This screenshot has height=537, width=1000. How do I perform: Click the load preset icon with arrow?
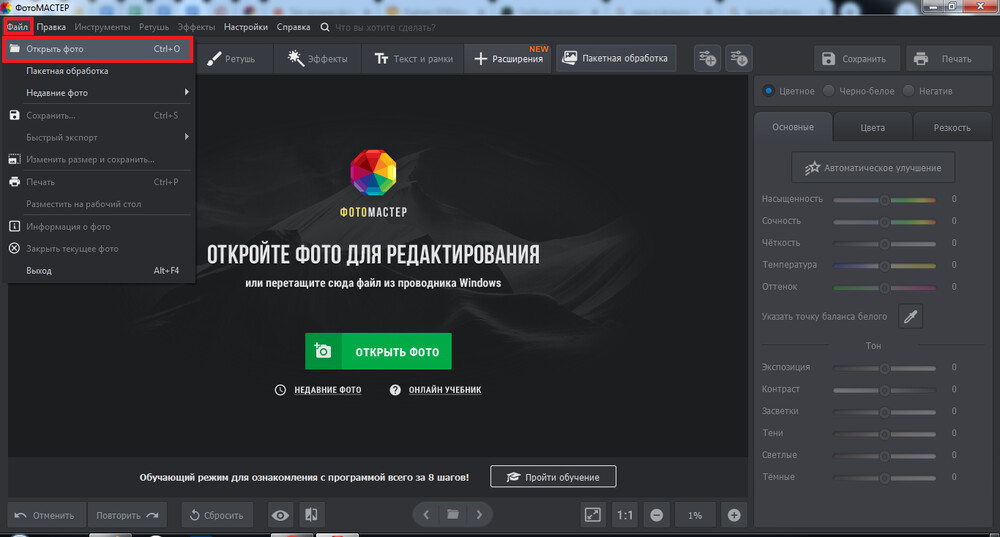tap(739, 59)
